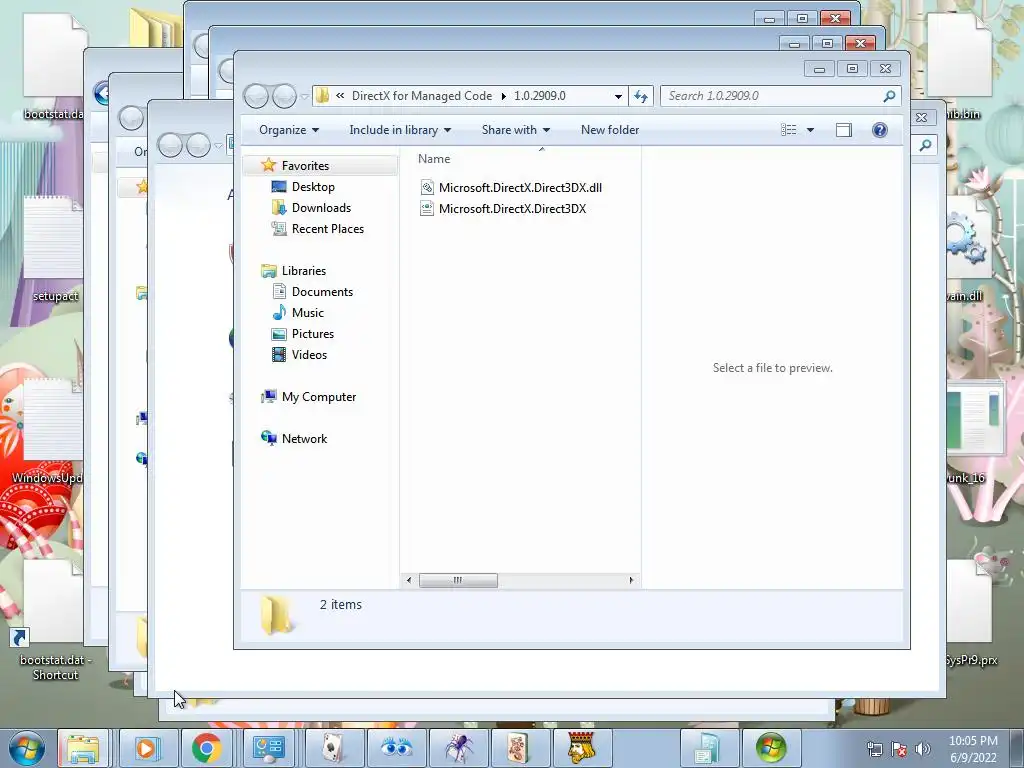Select Favorites in navigation pane
This screenshot has width=1024, height=768.
point(306,166)
